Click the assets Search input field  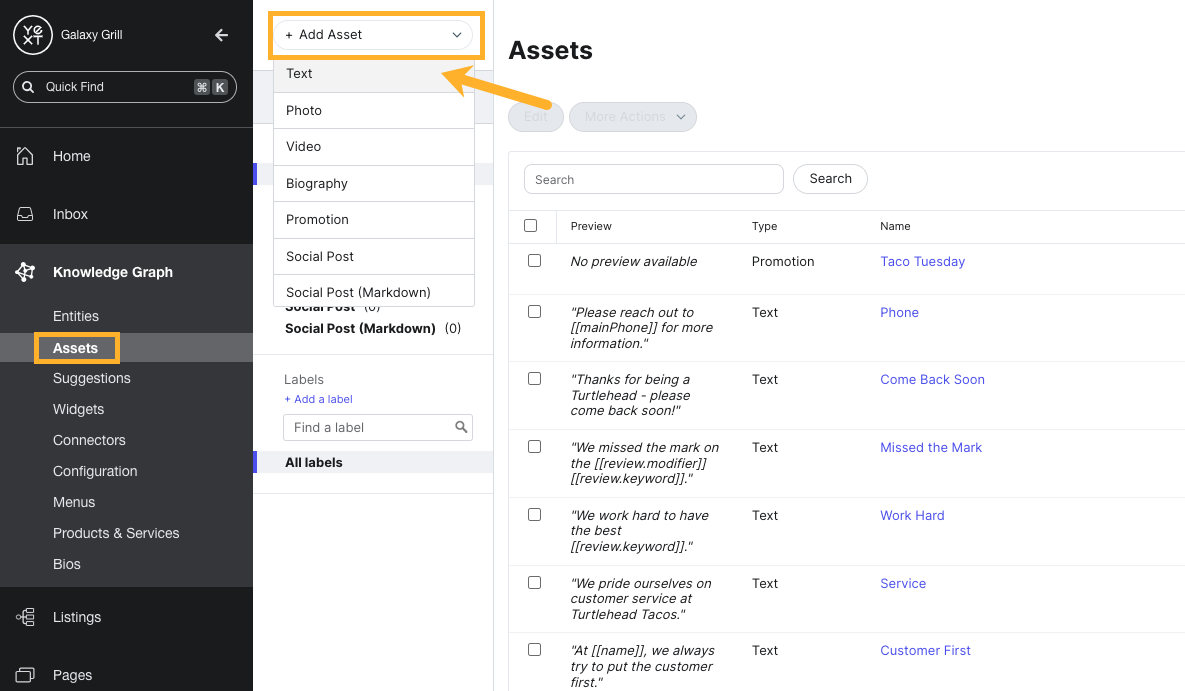(x=653, y=180)
